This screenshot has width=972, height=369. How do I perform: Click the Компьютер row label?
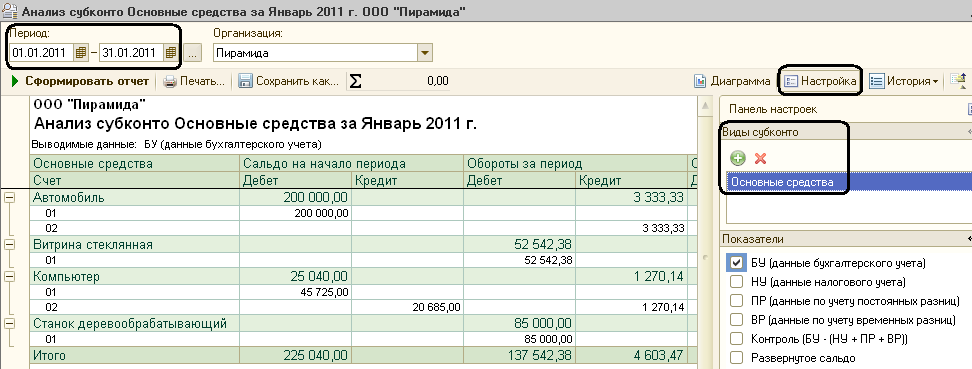[x=66, y=277]
